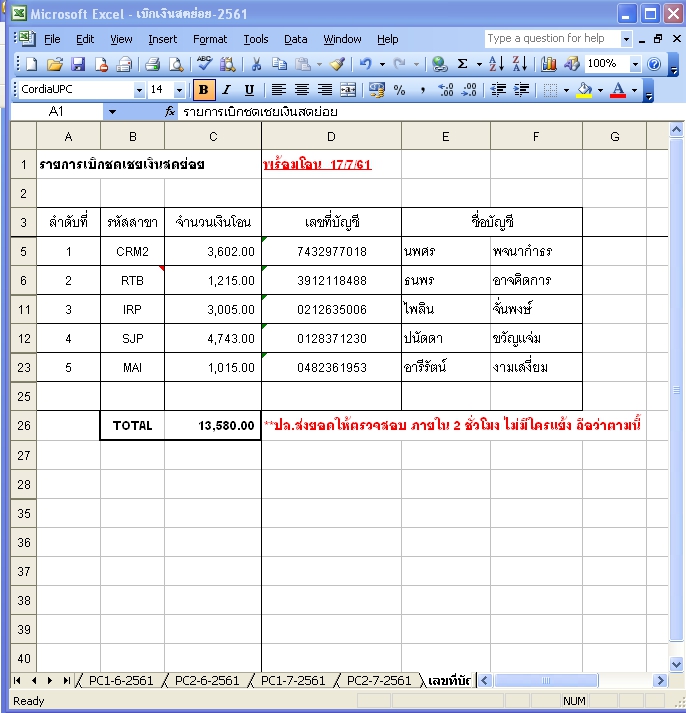The image size is (686, 713).
Task: Open Microsoft Excel Help
Action: 654,64
